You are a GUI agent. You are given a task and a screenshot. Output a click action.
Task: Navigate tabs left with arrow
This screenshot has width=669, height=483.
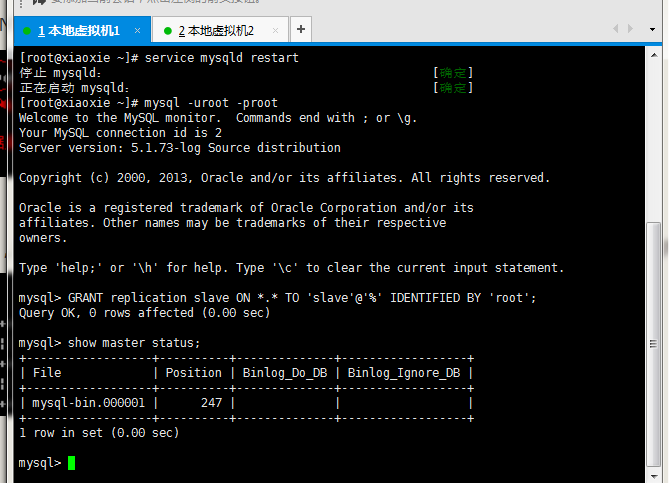615,29
